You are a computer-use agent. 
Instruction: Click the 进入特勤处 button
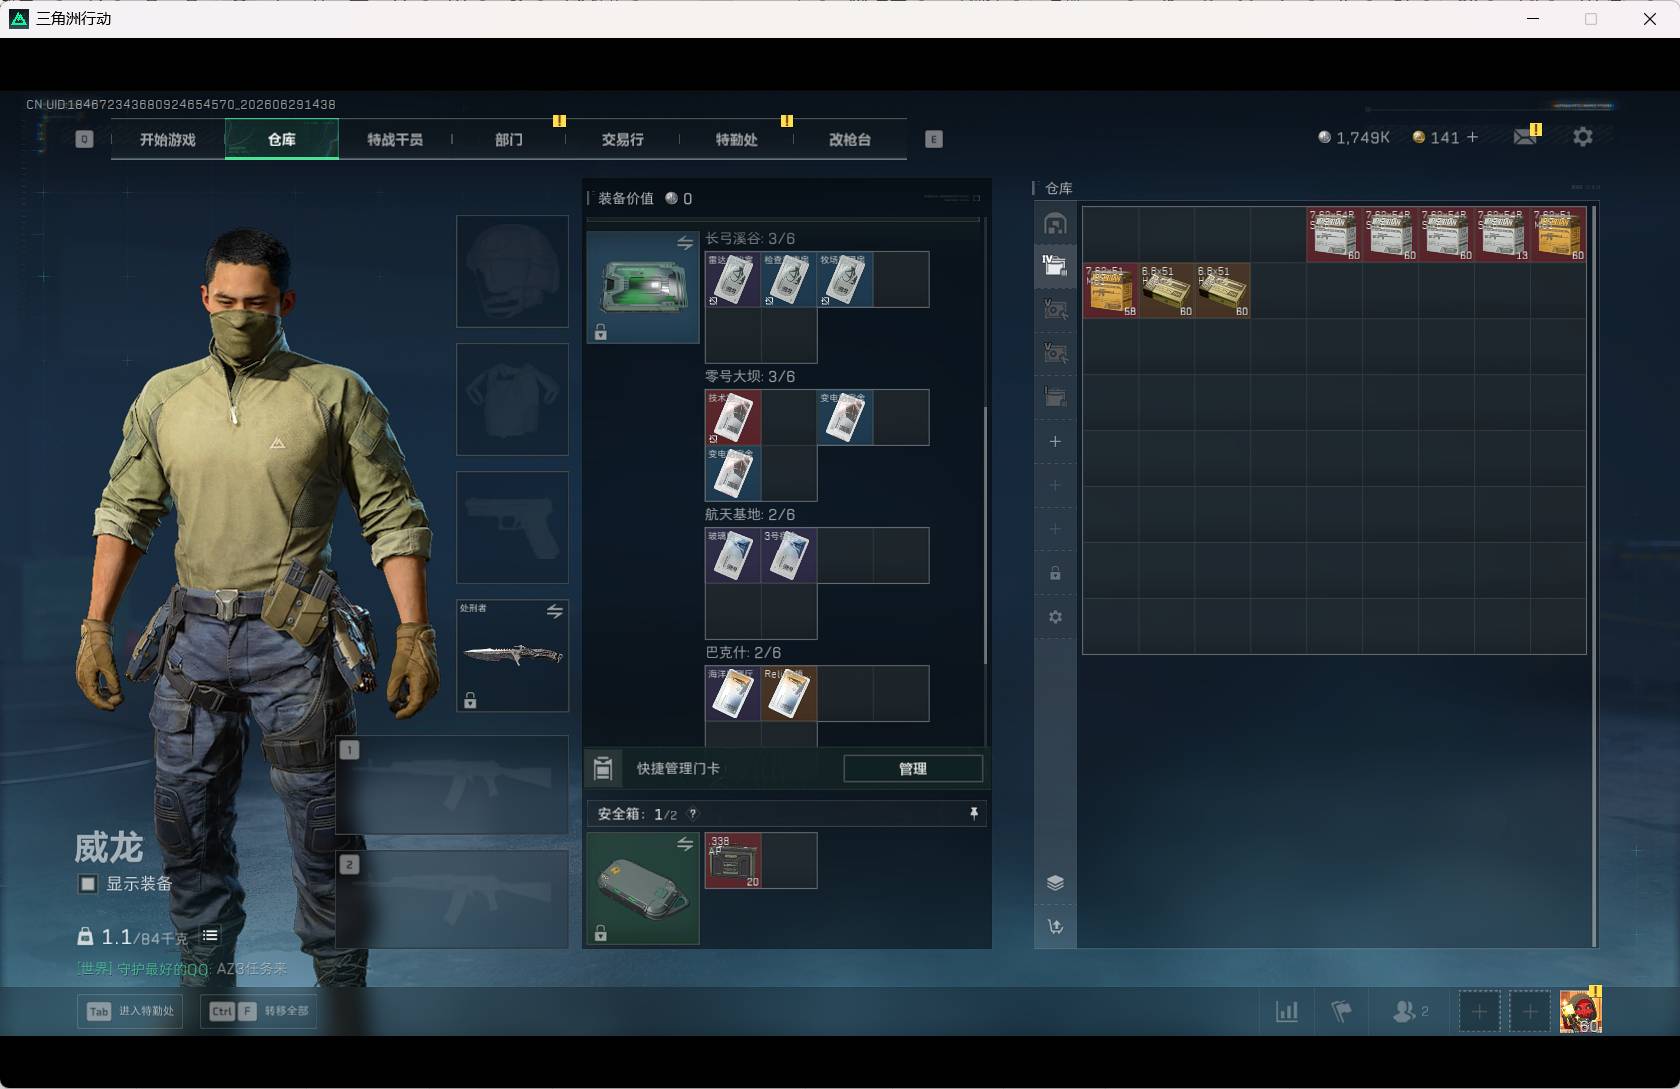click(x=130, y=1011)
